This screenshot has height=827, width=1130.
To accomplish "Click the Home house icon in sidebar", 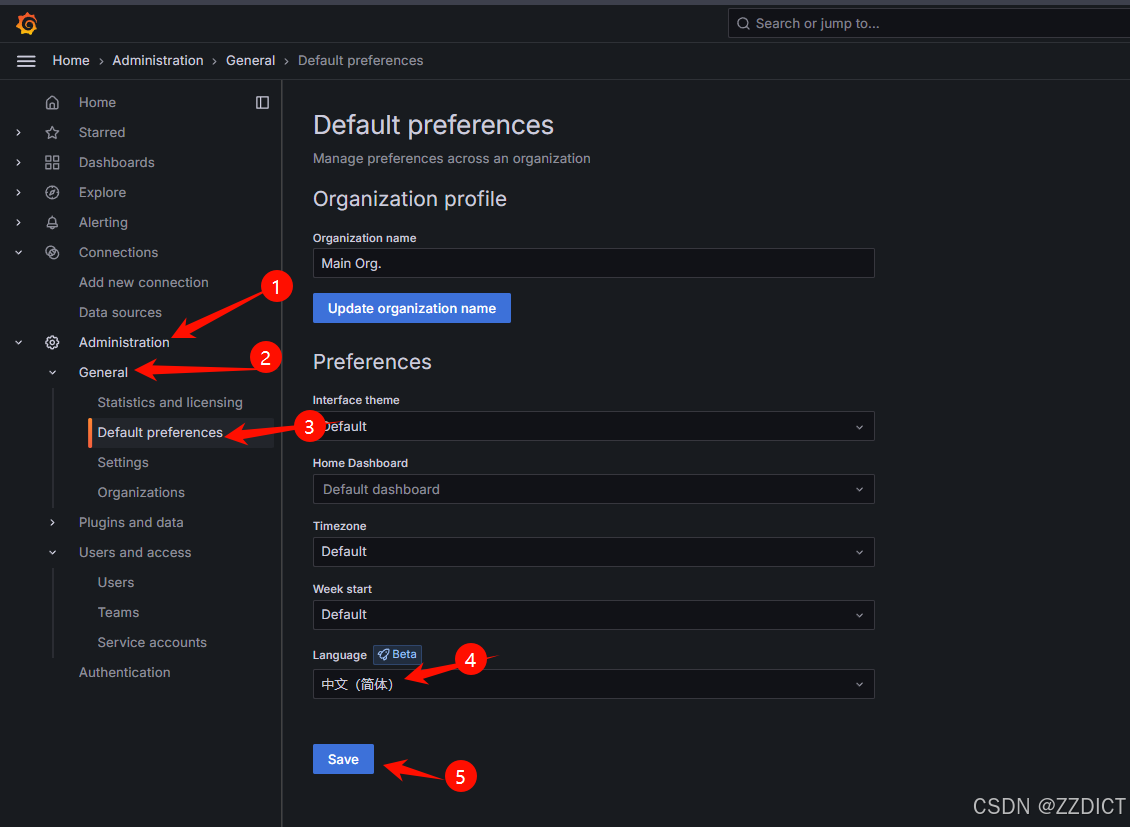I will [52, 102].
